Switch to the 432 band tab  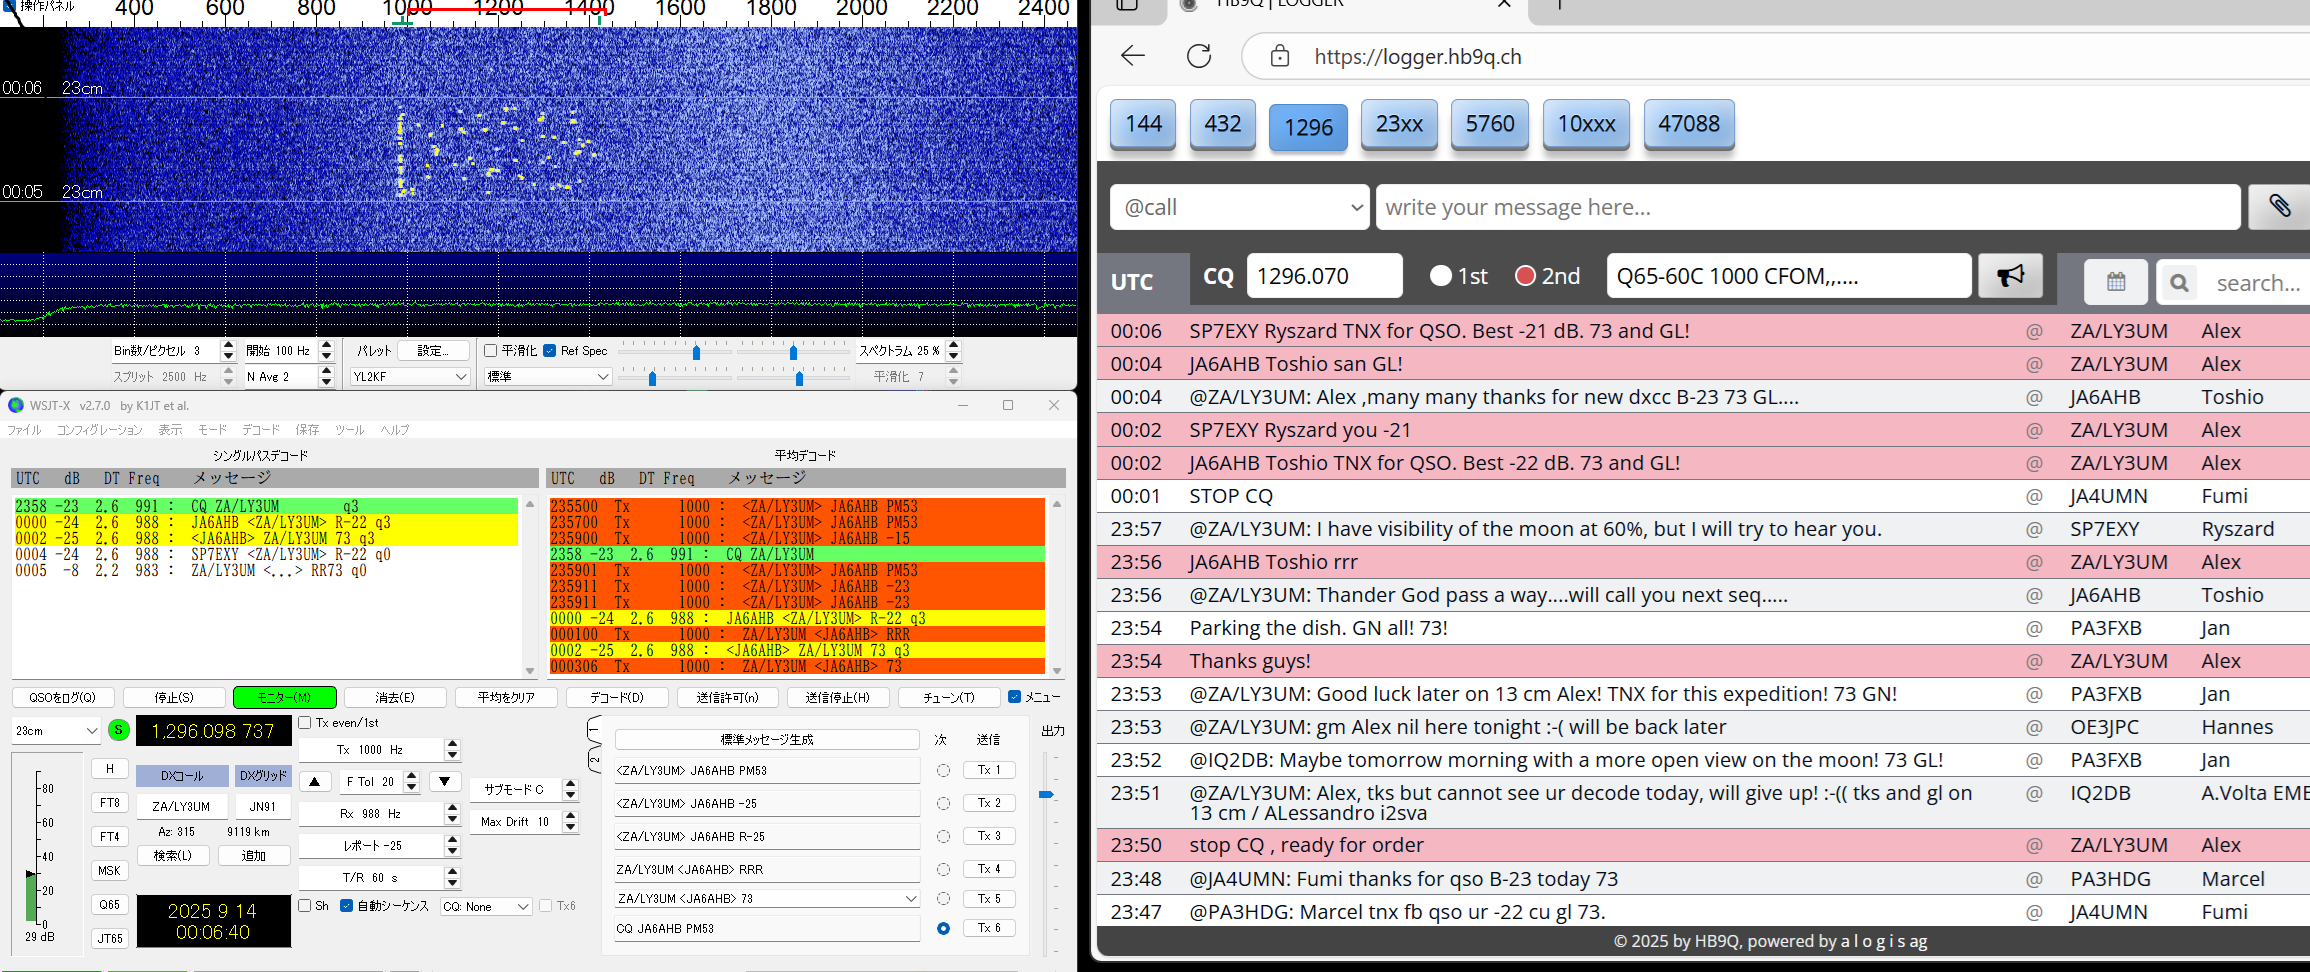[1222, 124]
